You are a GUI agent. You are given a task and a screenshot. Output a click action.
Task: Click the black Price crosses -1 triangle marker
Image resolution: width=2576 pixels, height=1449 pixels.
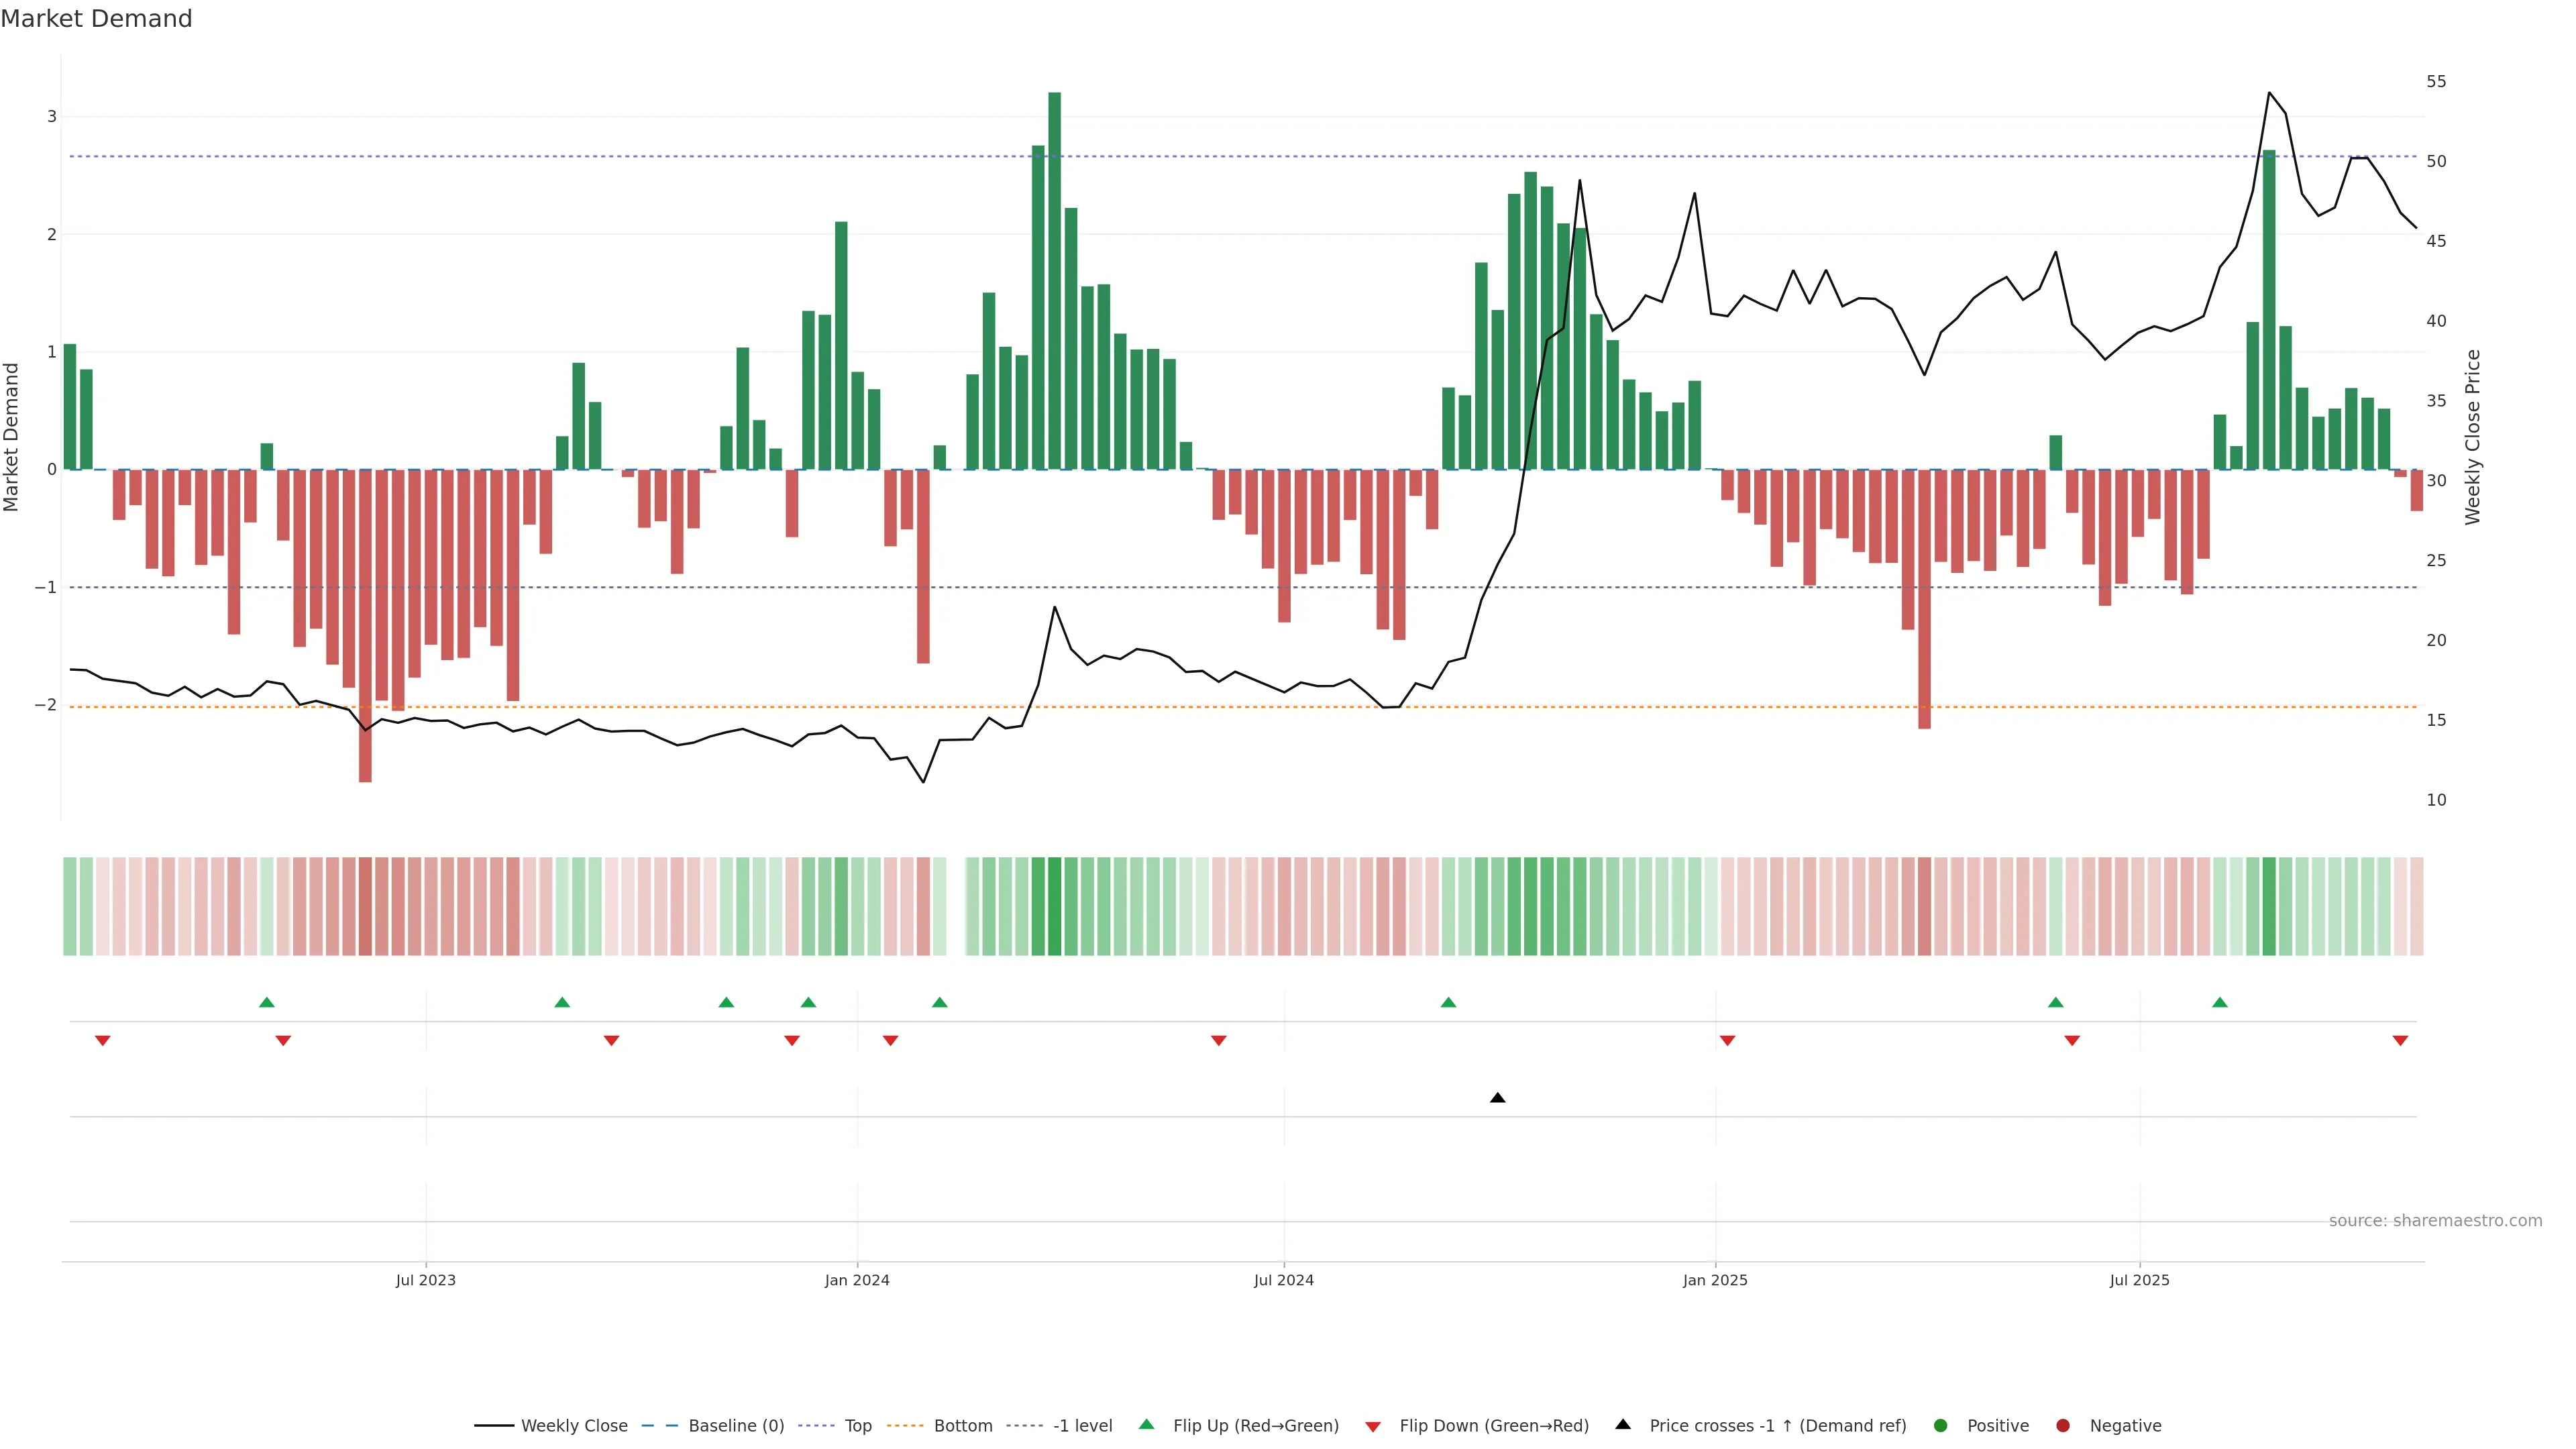(1497, 1098)
